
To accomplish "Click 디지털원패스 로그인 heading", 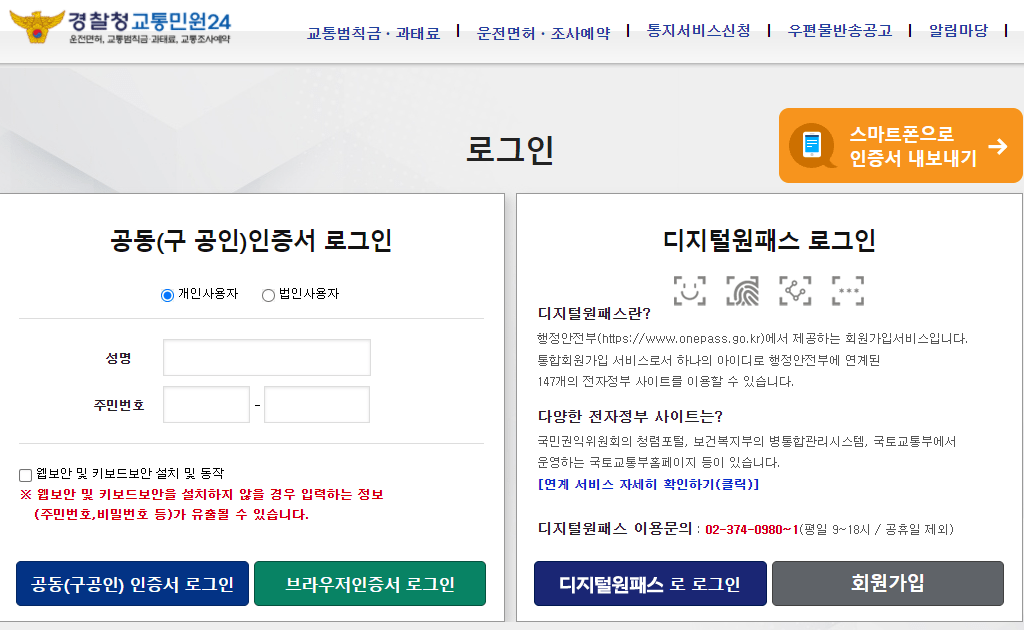I will click(769, 241).
